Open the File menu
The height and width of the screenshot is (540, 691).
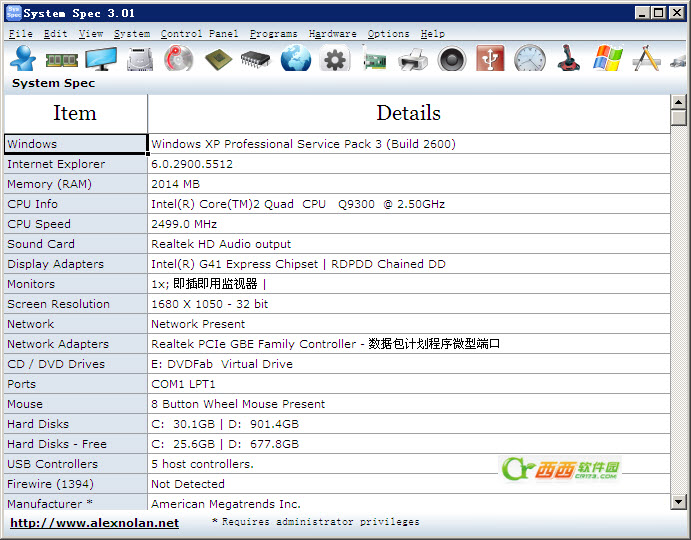[x=21, y=34]
